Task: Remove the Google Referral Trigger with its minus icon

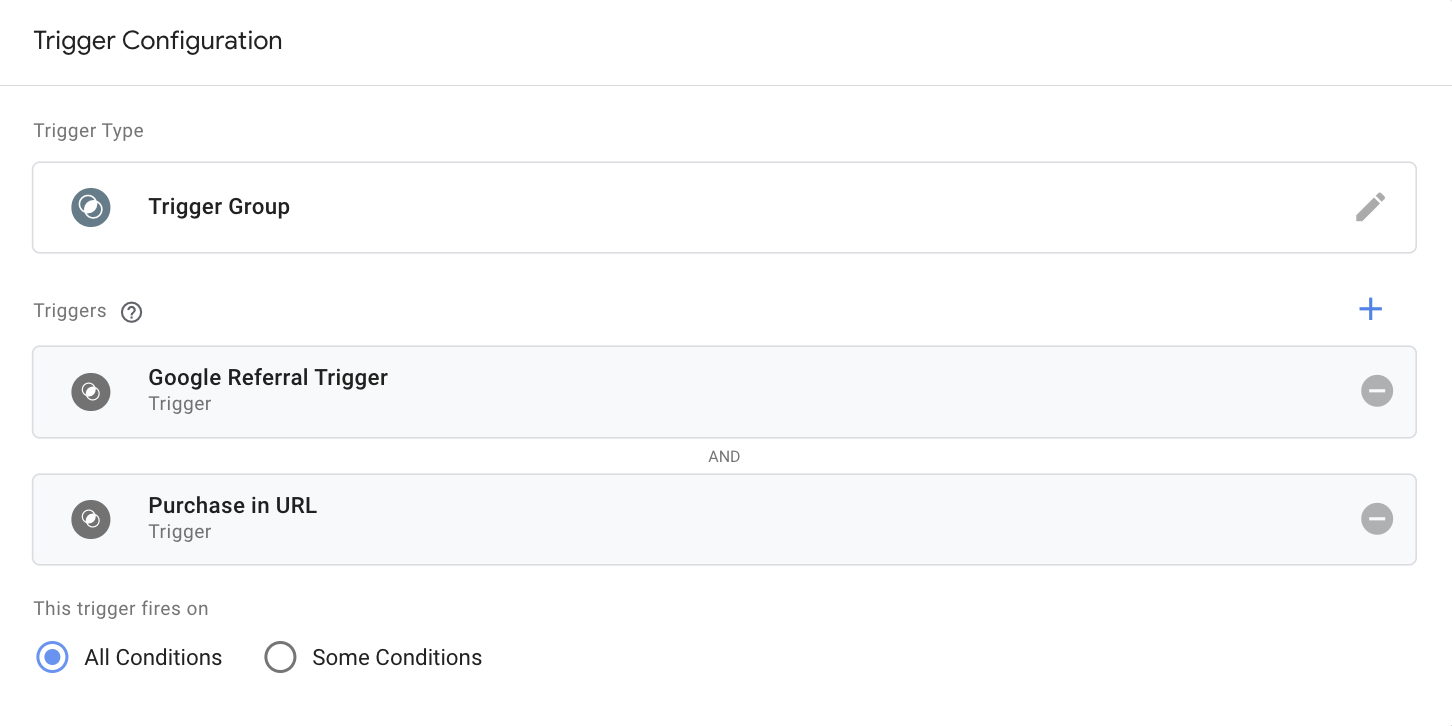Action: (1377, 391)
